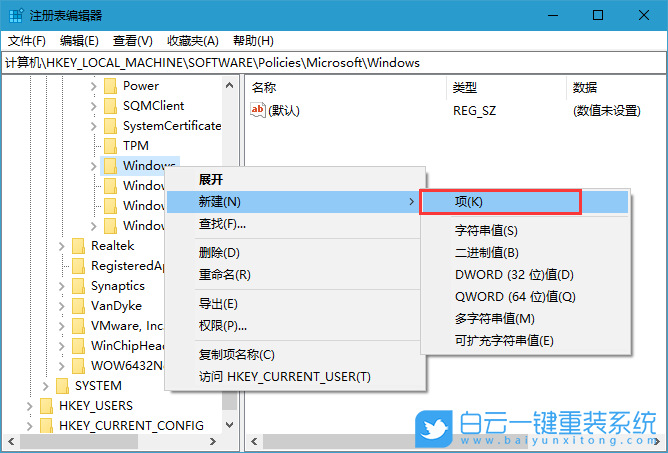Select the SYSTEM folder icon
Viewport: 668px width, 453px height.
click(62, 386)
